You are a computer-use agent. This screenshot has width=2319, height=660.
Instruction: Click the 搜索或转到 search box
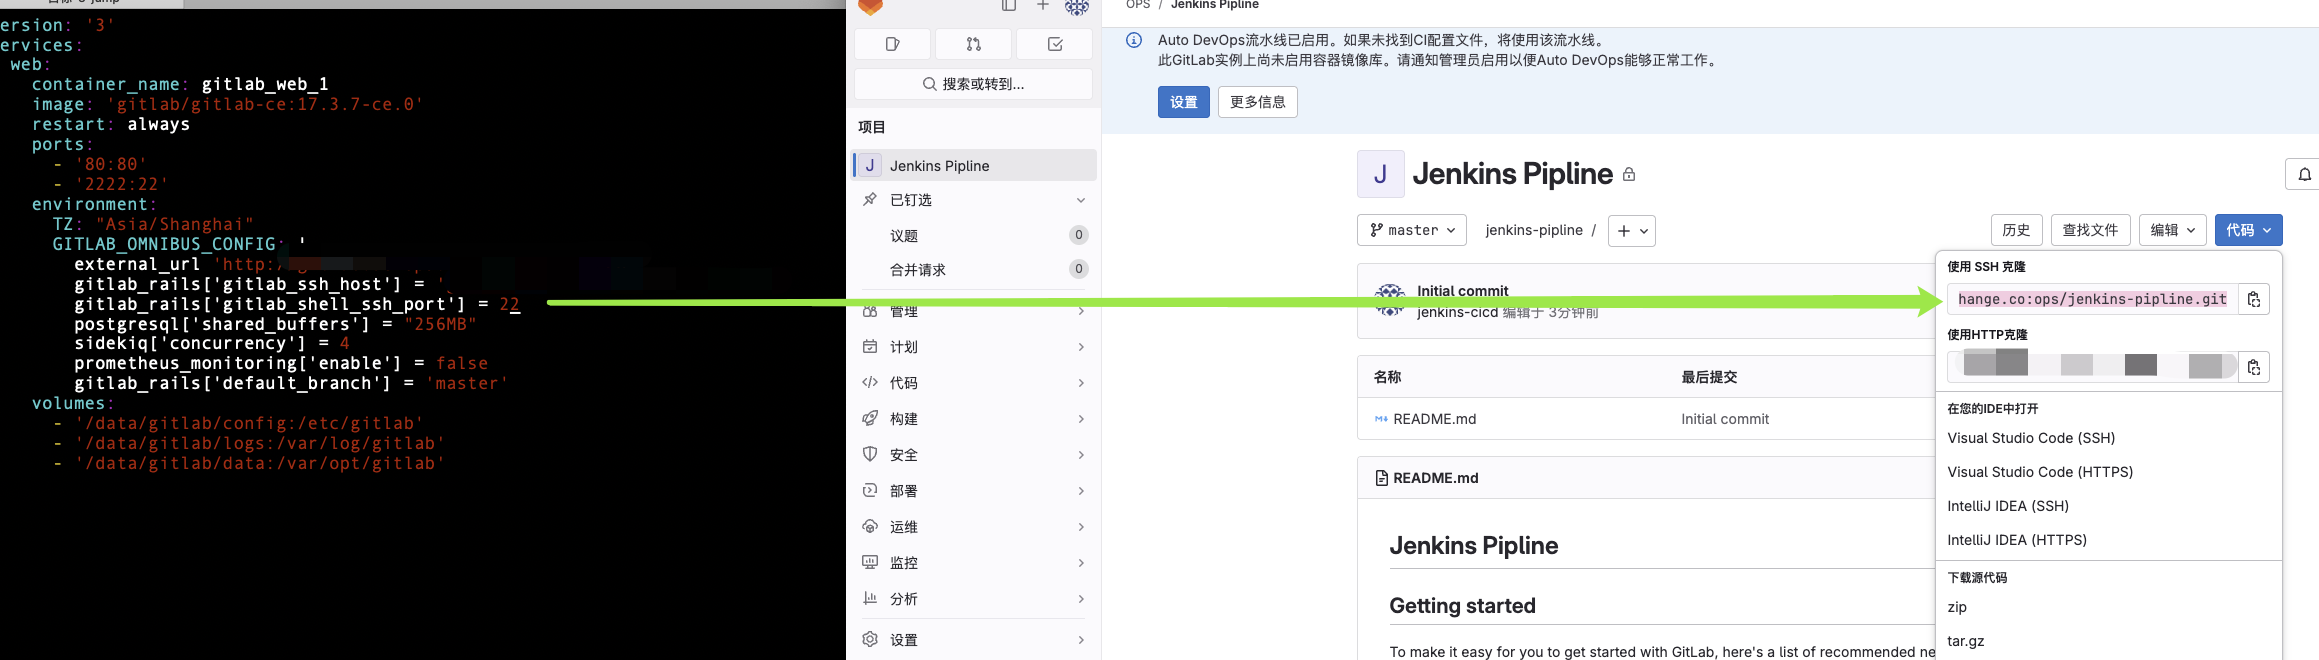[974, 84]
